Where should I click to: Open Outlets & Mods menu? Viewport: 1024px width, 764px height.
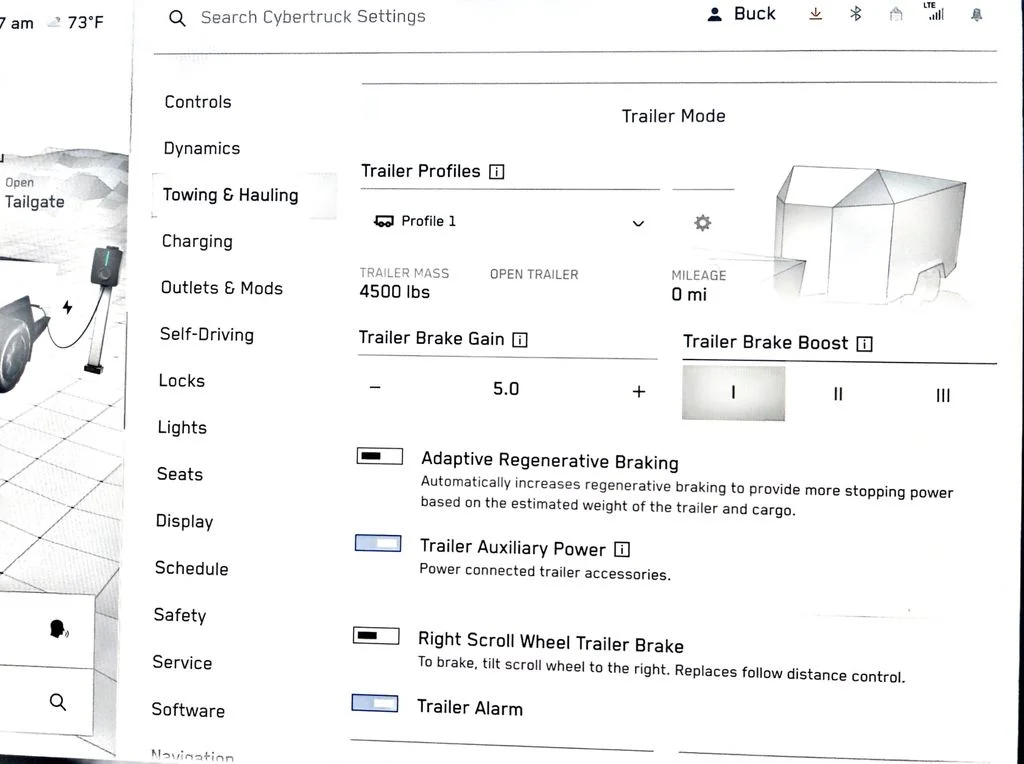(221, 288)
